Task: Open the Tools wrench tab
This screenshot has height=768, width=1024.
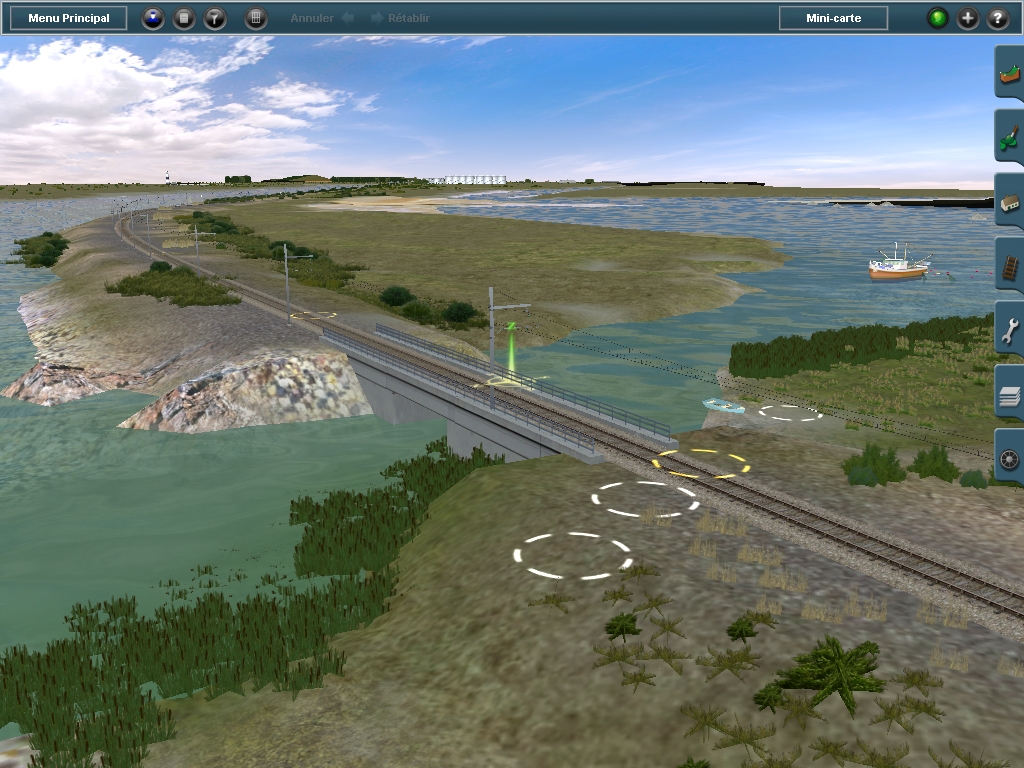Action: [x=1009, y=329]
